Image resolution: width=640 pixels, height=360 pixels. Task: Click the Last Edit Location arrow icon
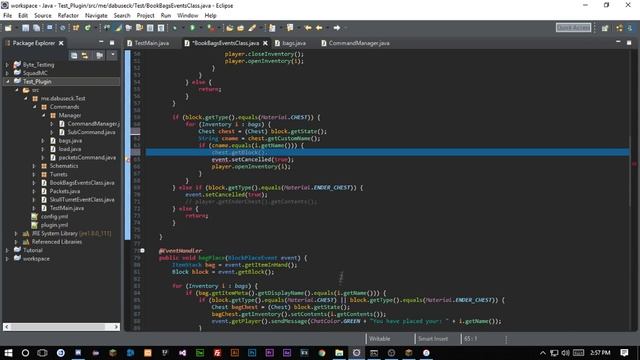pyautogui.click(x=308, y=28)
